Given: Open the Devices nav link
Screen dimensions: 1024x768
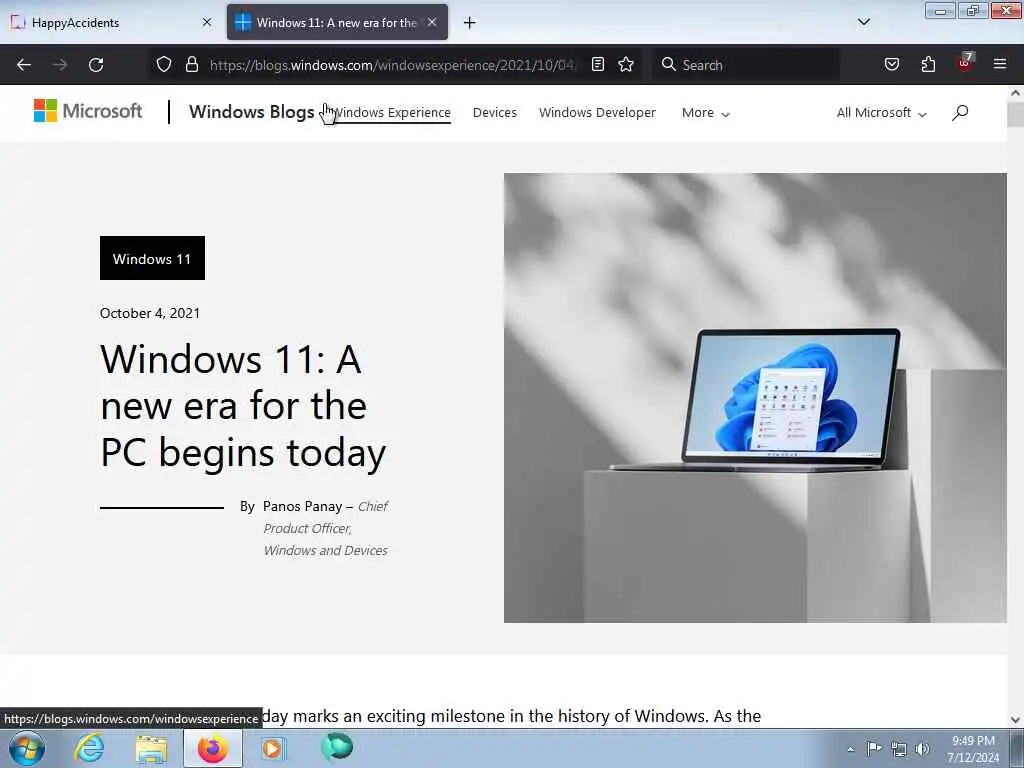Looking at the screenshot, I should 494,112.
